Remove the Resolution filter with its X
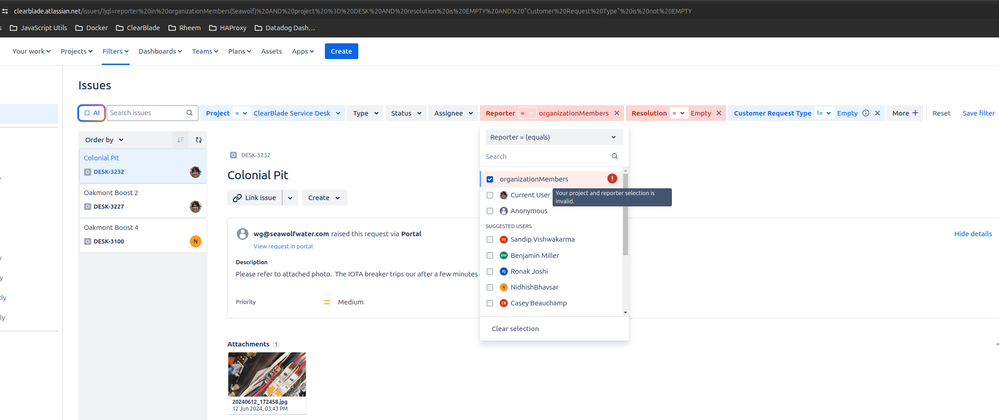Screen dimensions: 999x420 pos(719,113)
